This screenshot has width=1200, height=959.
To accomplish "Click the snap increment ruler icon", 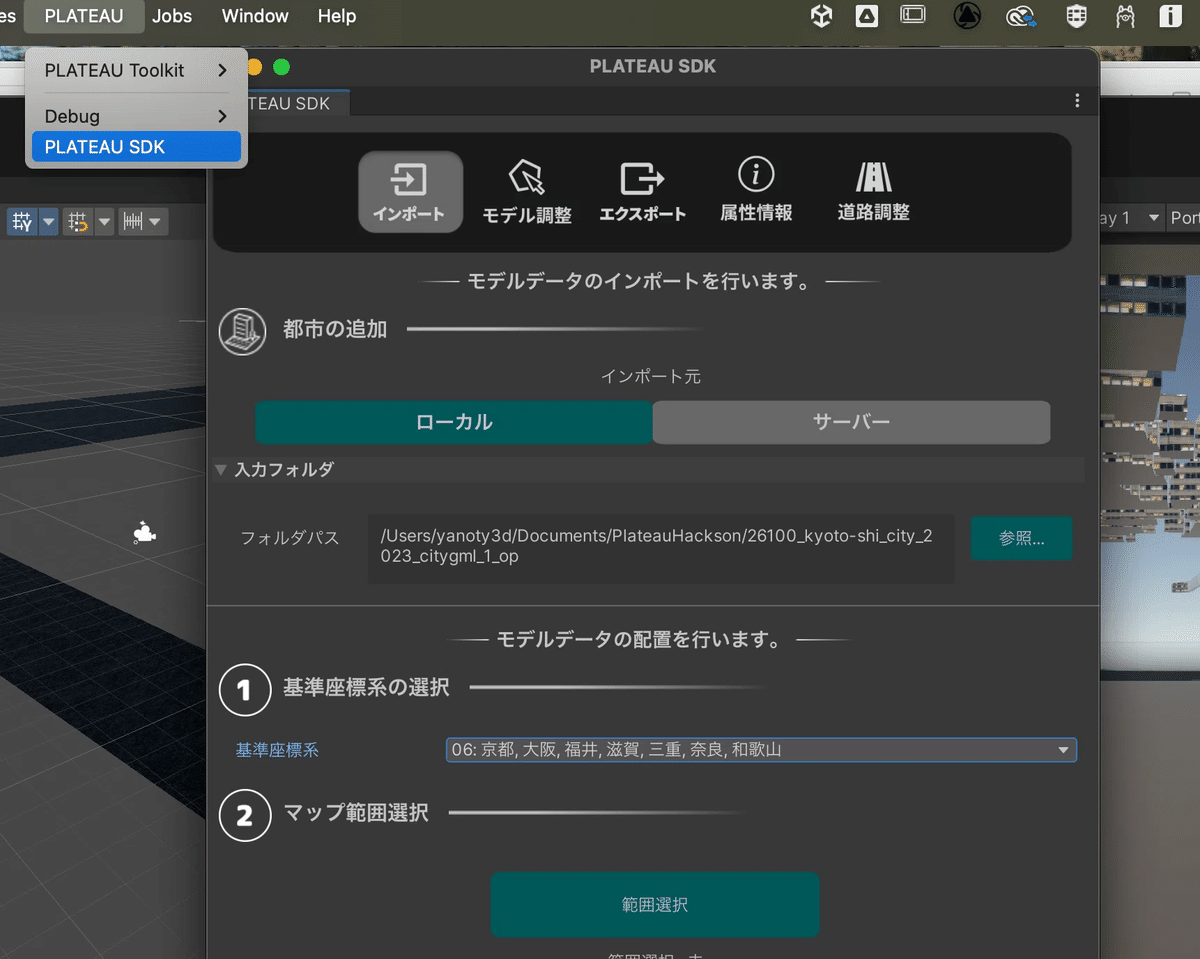I will (x=133, y=221).
